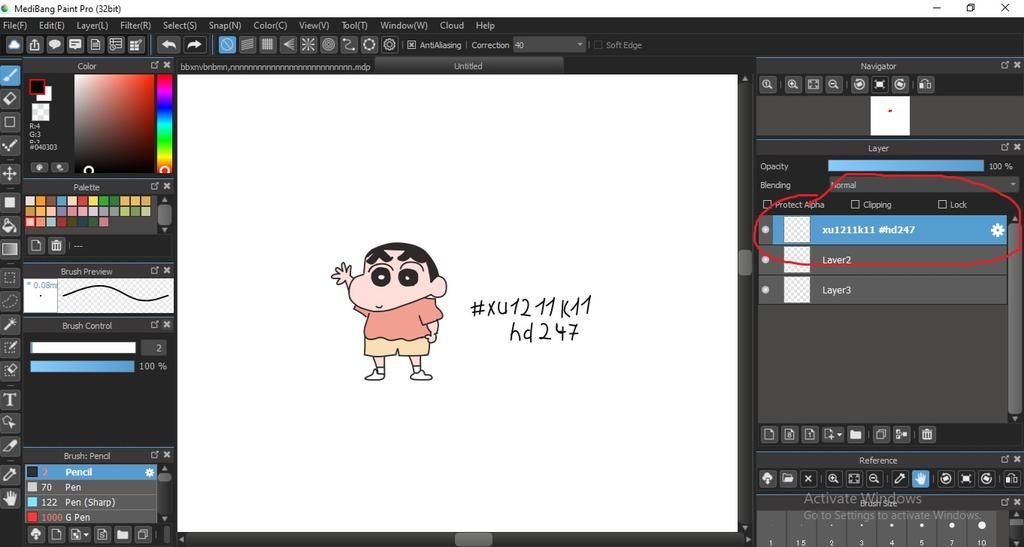Select the Eraser tool
This screenshot has height=547, width=1024.
(x=10, y=99)
